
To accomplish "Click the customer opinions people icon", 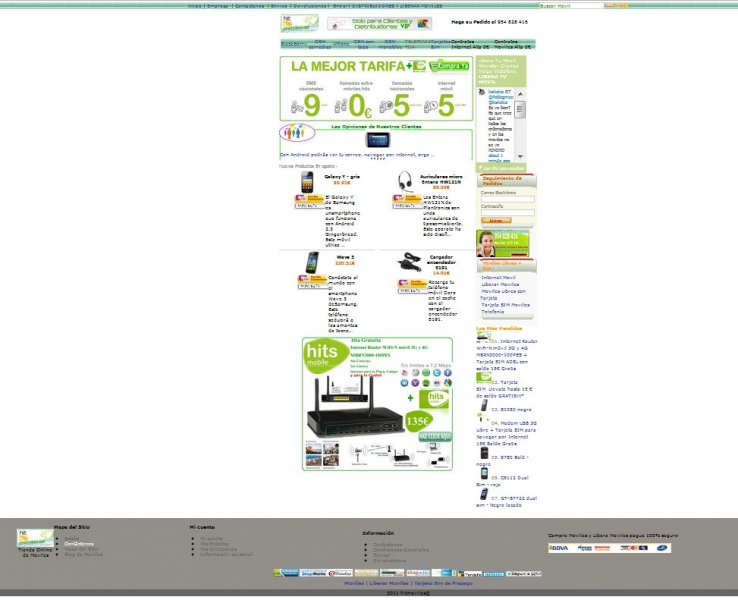I will (297, 133).
